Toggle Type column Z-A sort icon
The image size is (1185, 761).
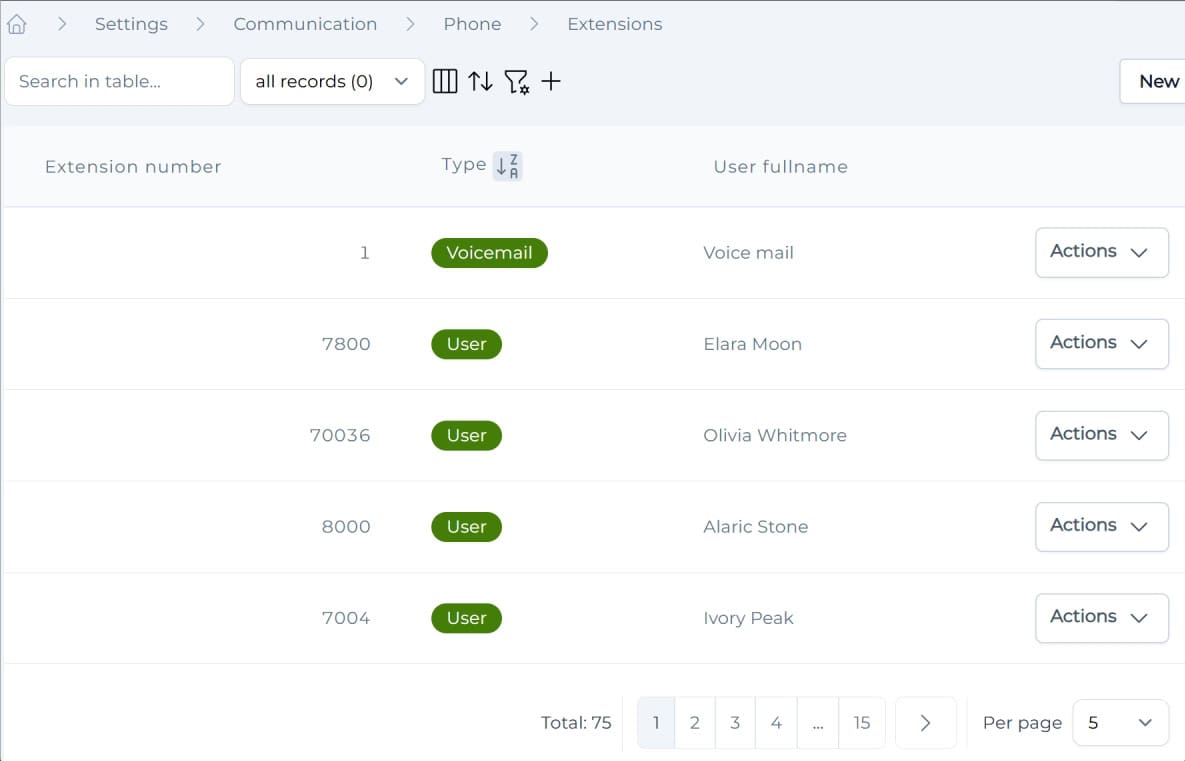508,166
